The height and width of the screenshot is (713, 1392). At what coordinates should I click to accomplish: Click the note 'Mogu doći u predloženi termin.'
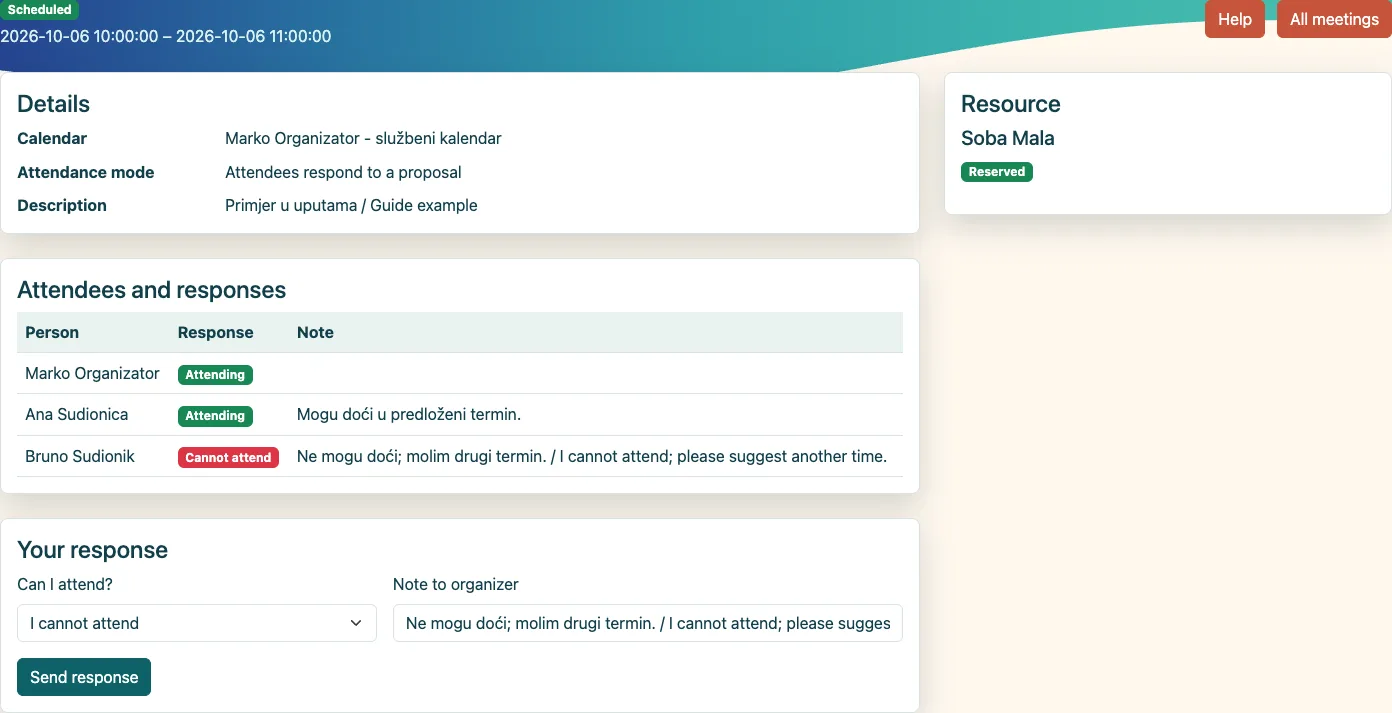(x=409, y=415)
